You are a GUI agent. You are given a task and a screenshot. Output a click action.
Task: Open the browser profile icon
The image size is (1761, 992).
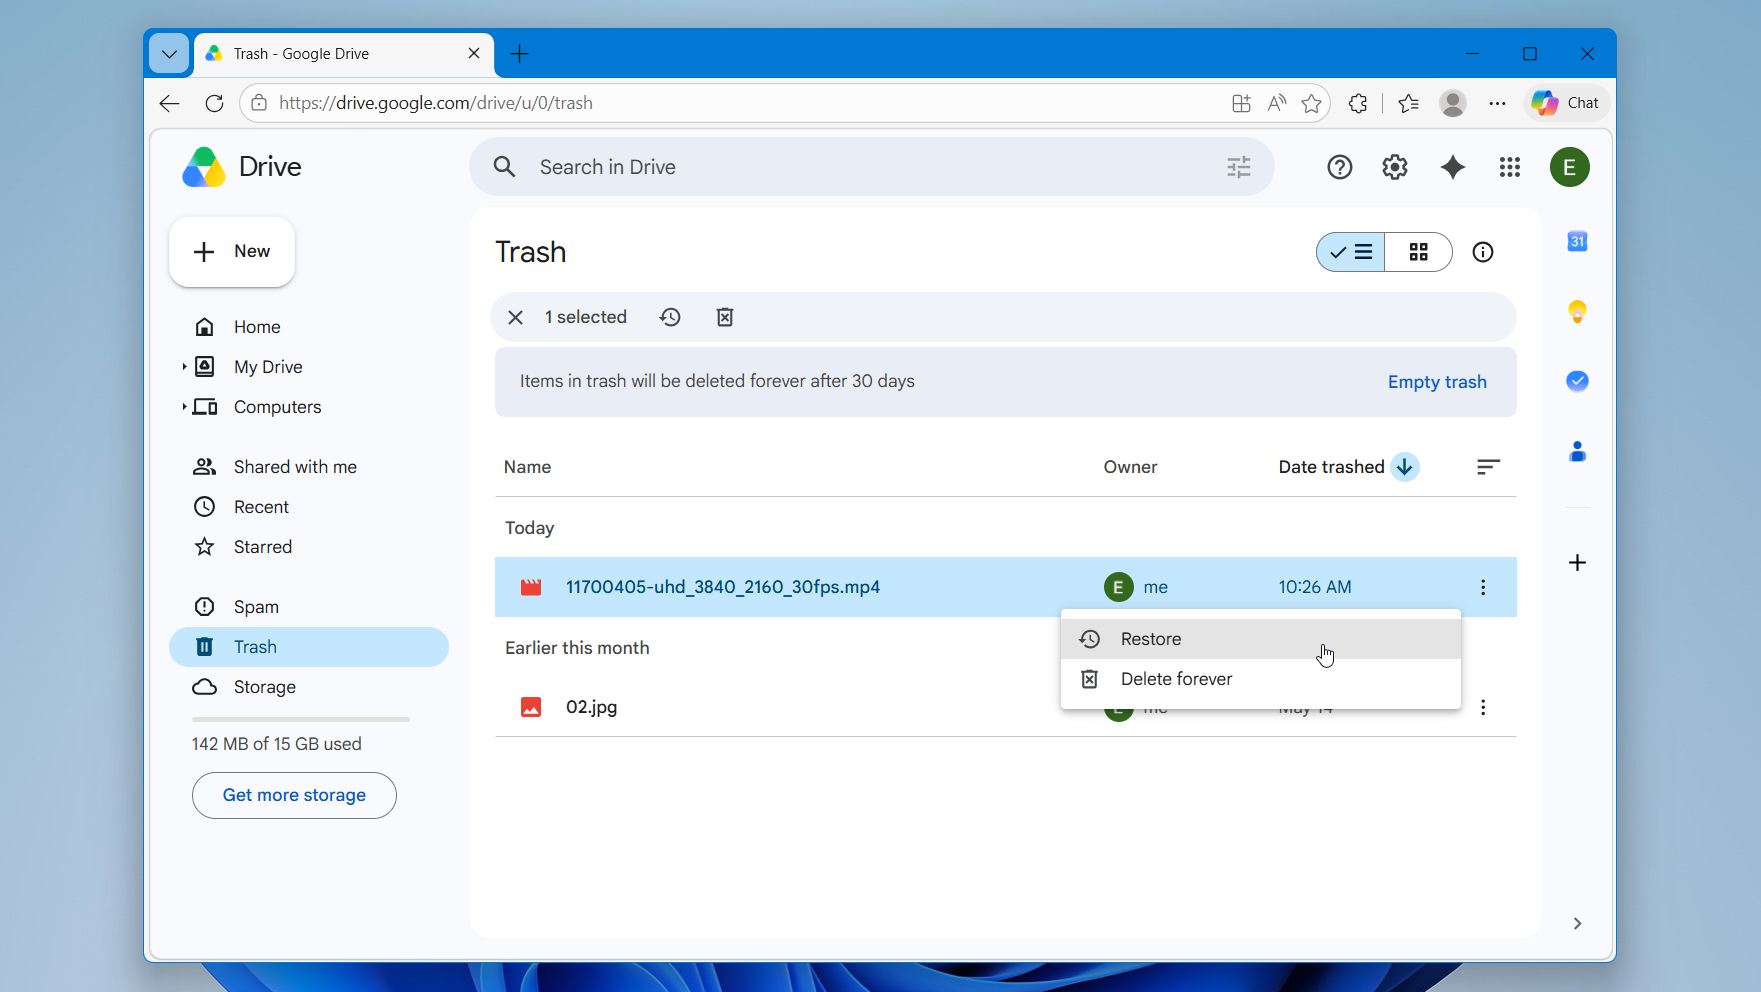(x=1452, y=103)
